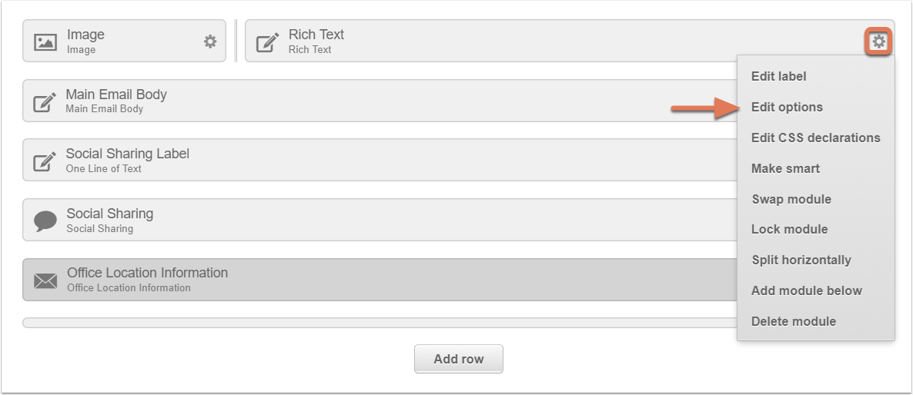
Task: Choose Add module below
Action: click(806, 291)
